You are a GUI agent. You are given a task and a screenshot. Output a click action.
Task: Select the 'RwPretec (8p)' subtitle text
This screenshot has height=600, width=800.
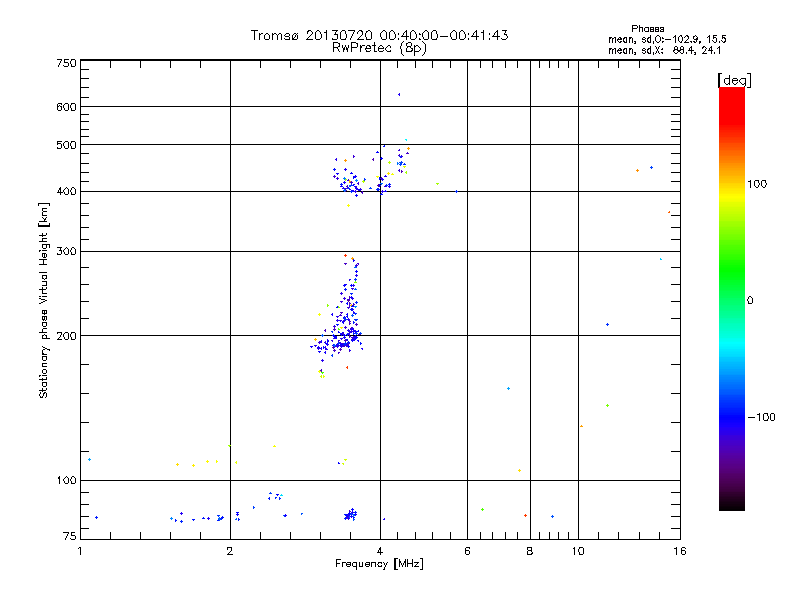(x=379, y=48)
